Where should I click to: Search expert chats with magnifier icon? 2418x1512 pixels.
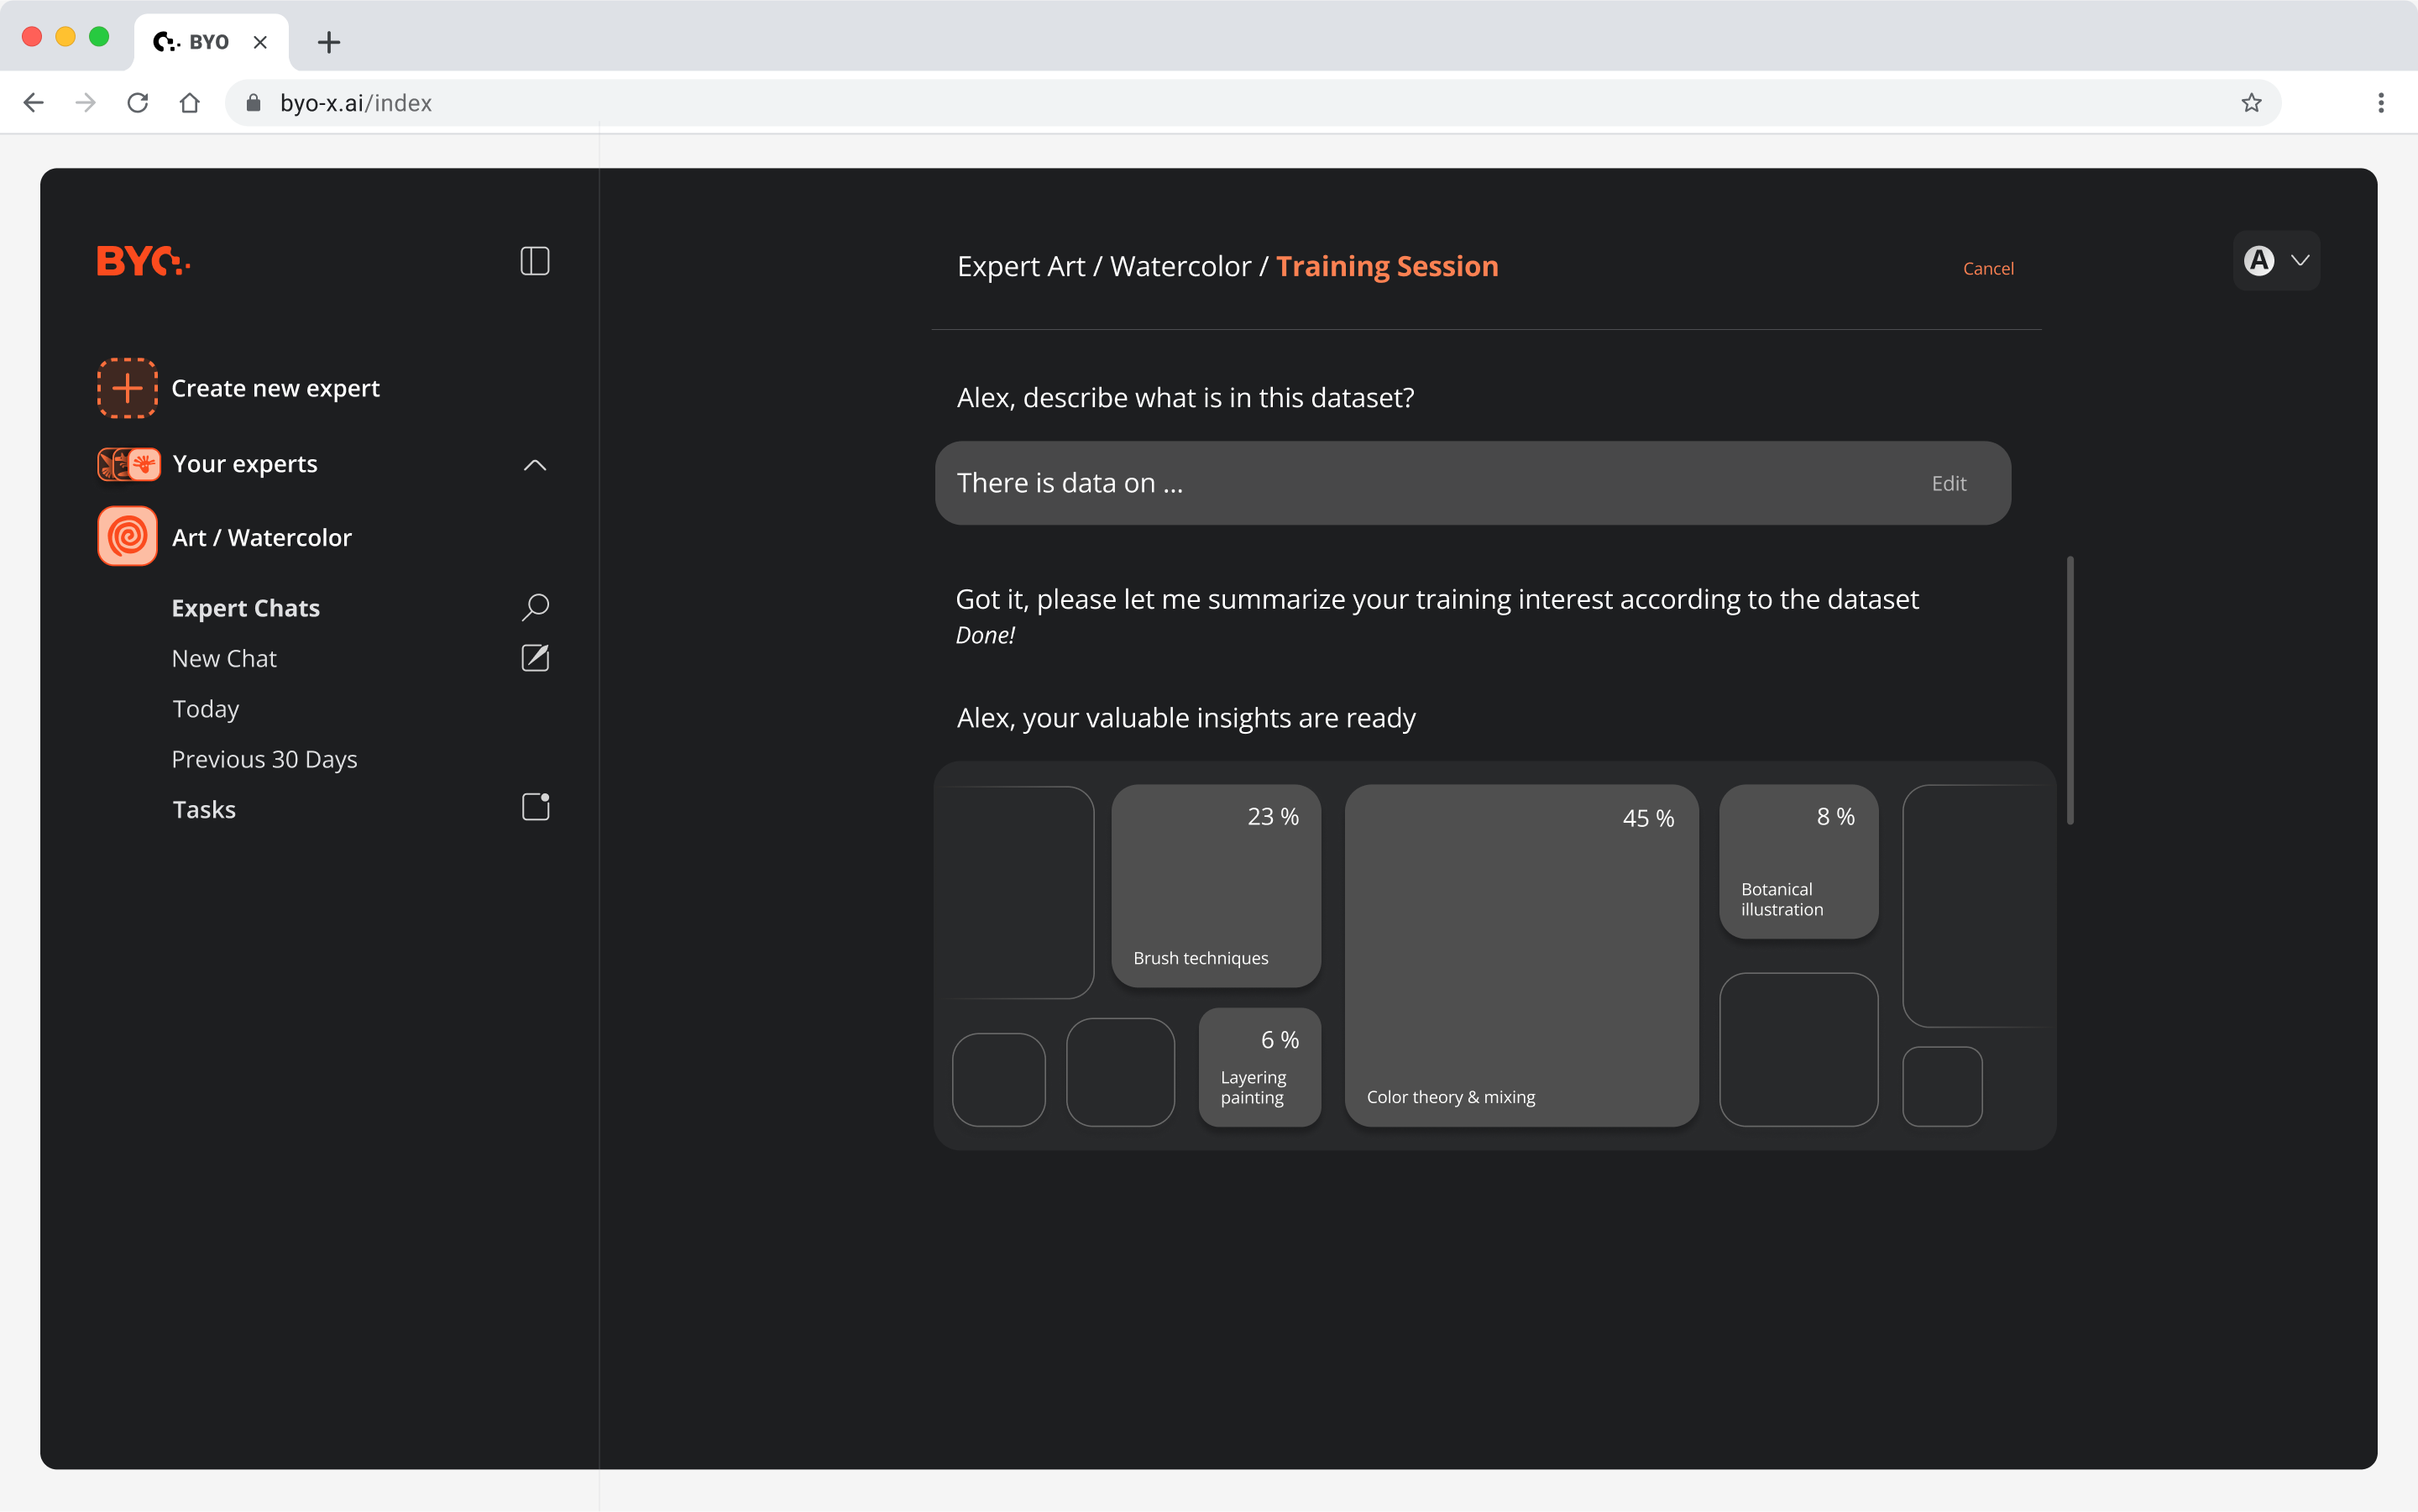coord(535,607)
